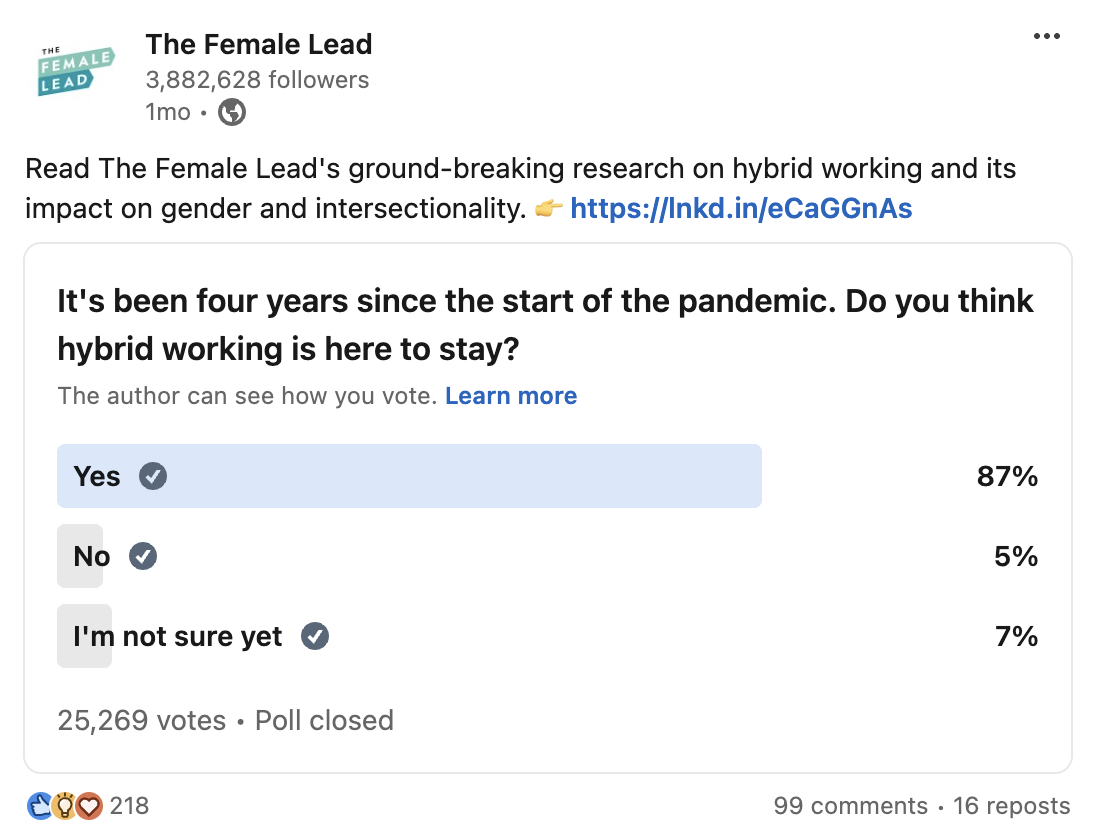This screenshot has height=836, width=1098.
Task: Click The Female Lead profile name
Action: [x=259, y=44]
